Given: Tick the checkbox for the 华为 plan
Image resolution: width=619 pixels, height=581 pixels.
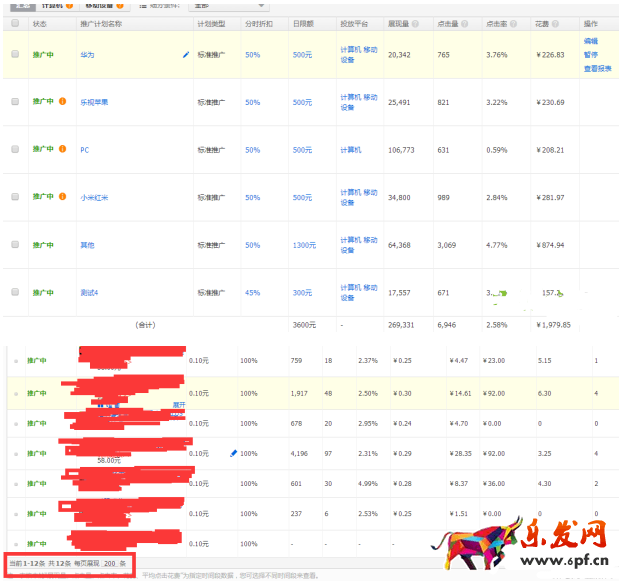Looking at the screenshot, I should tap(15, 54).
